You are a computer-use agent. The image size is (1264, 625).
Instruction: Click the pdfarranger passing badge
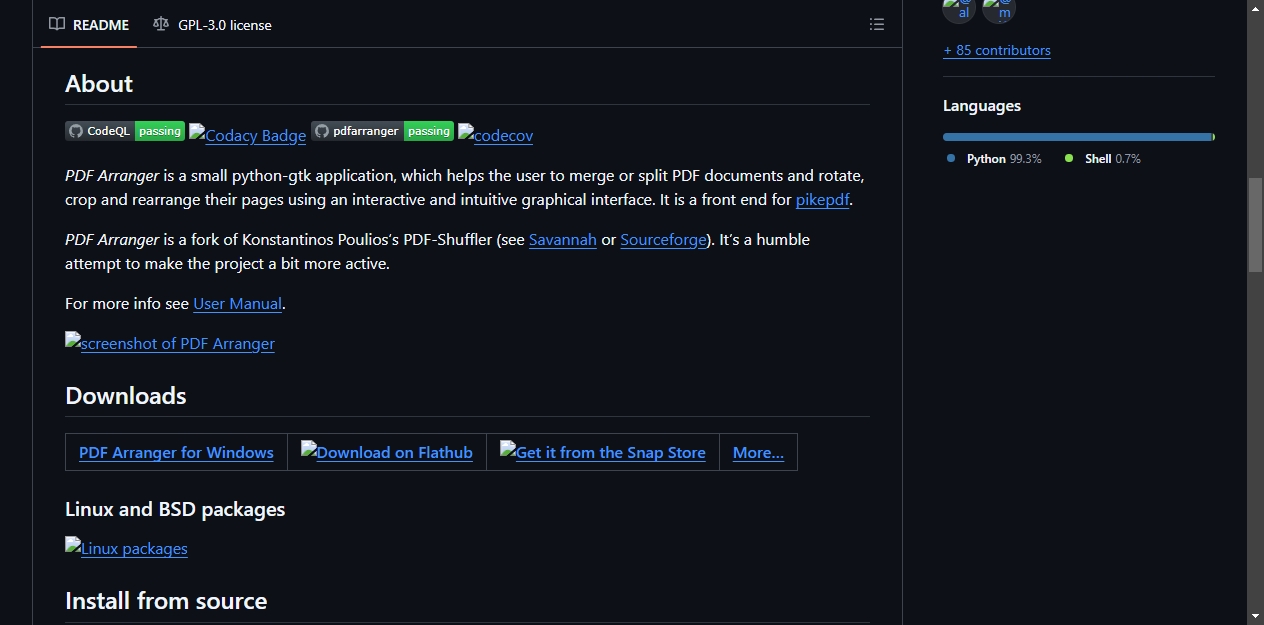point(382,131)
